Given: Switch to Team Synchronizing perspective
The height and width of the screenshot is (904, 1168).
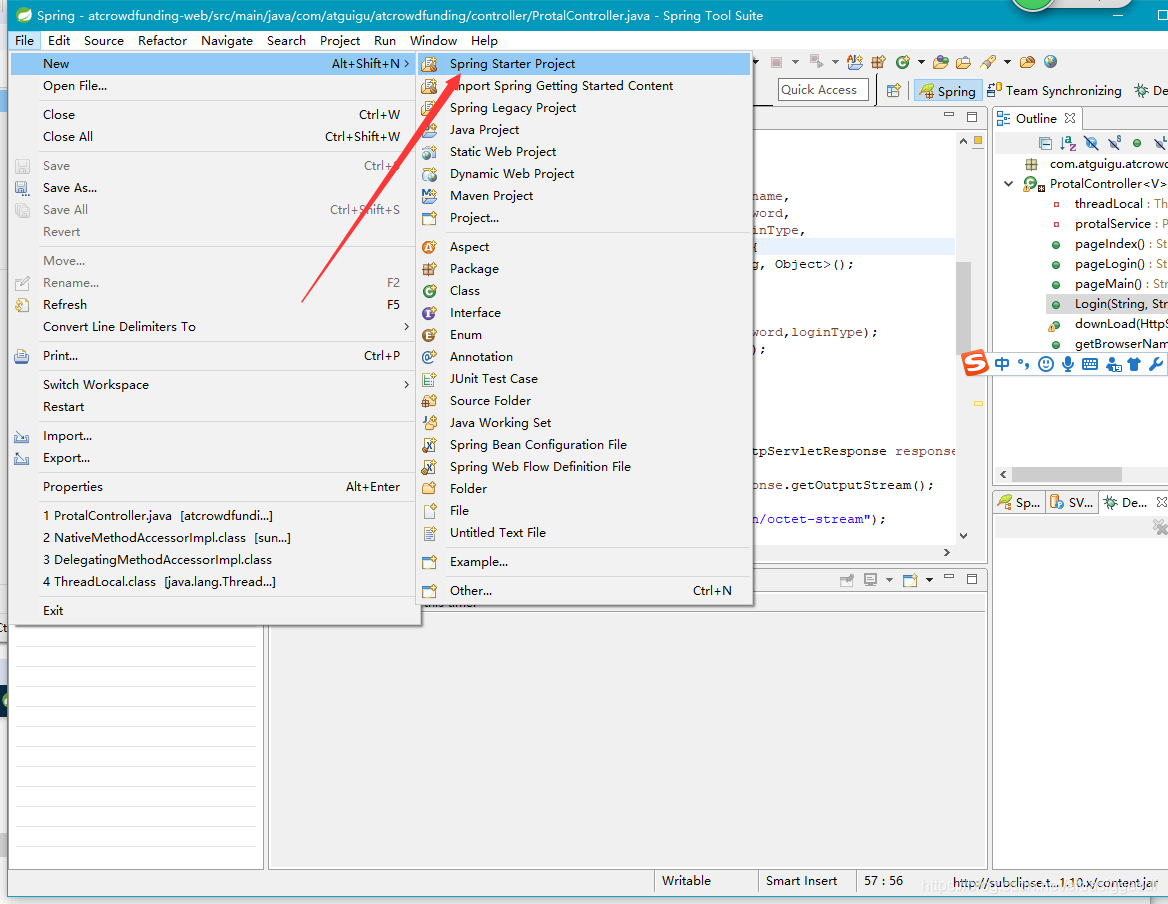Looking at the screenshot, I should [x=1055, y=91].
